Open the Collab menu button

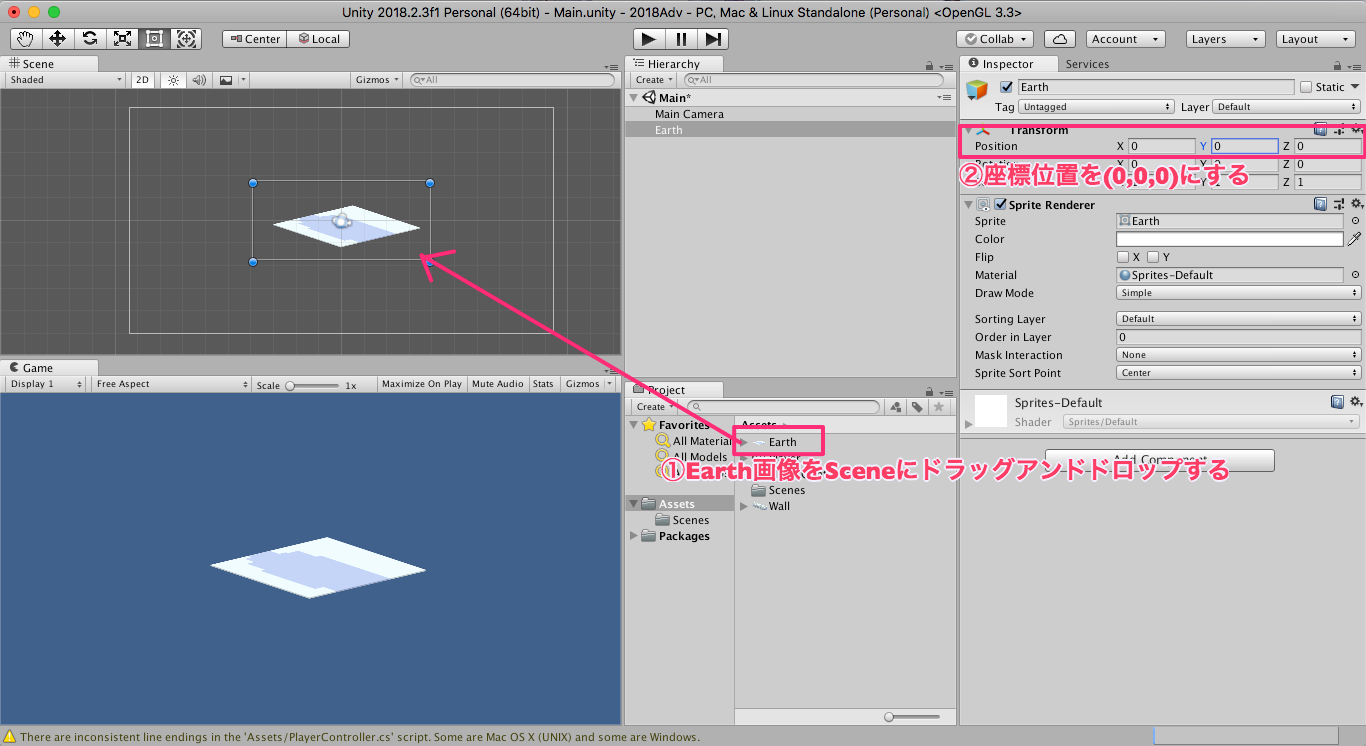[994, 39]
